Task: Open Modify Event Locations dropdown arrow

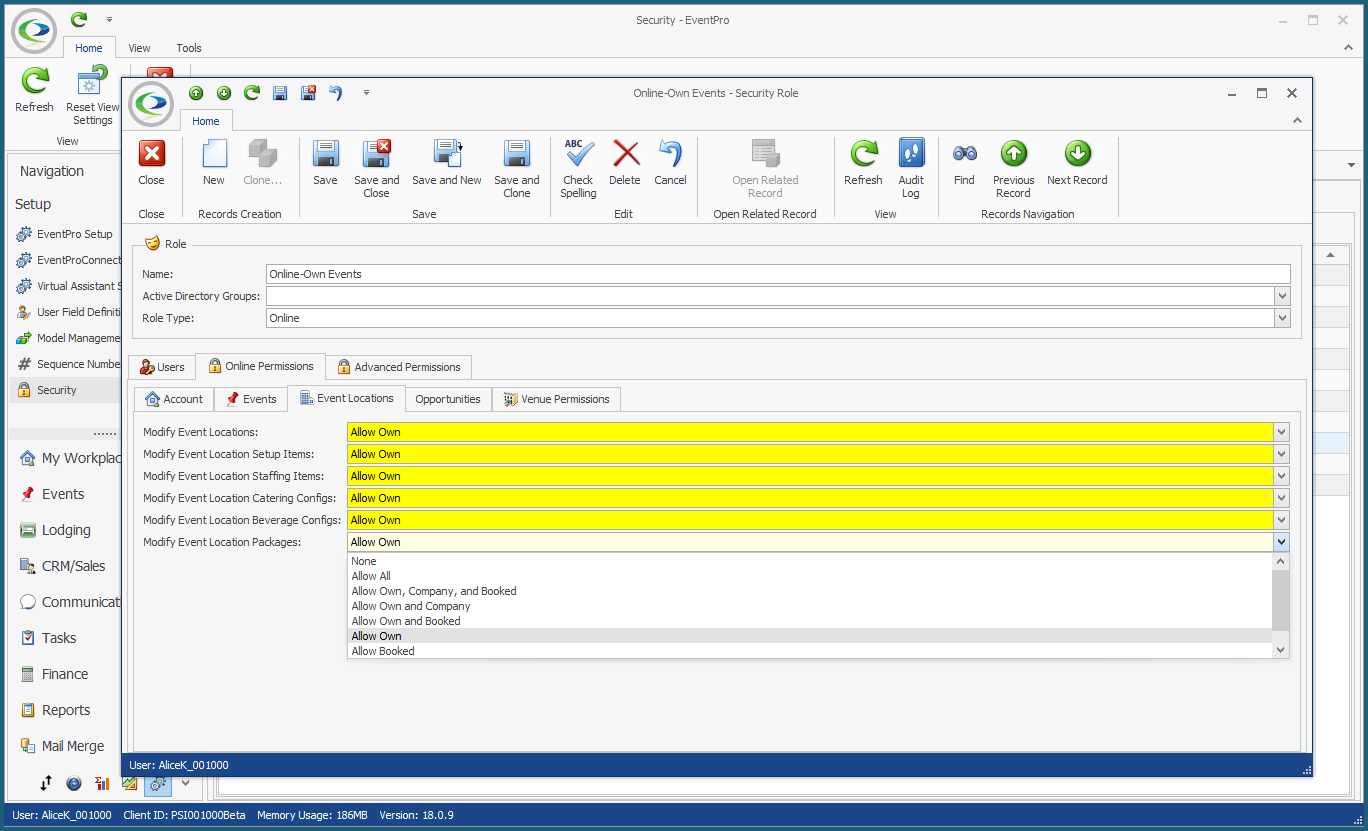Action: click(x=1282, y=432)
